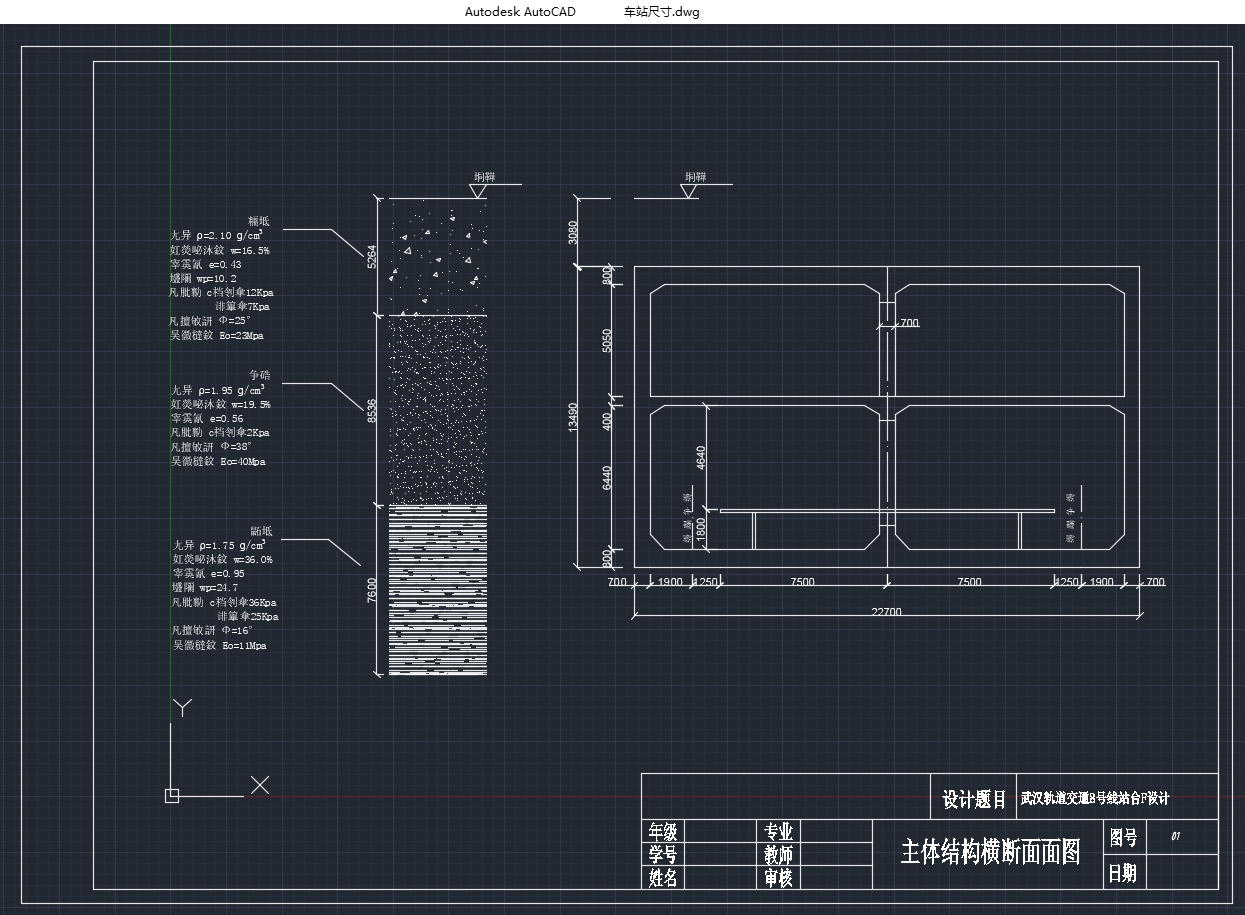Image resolution: width=1245 pixels, height=915 pixels.
Task: Select the 22700 overall width dimension
Action: (886, 612)
